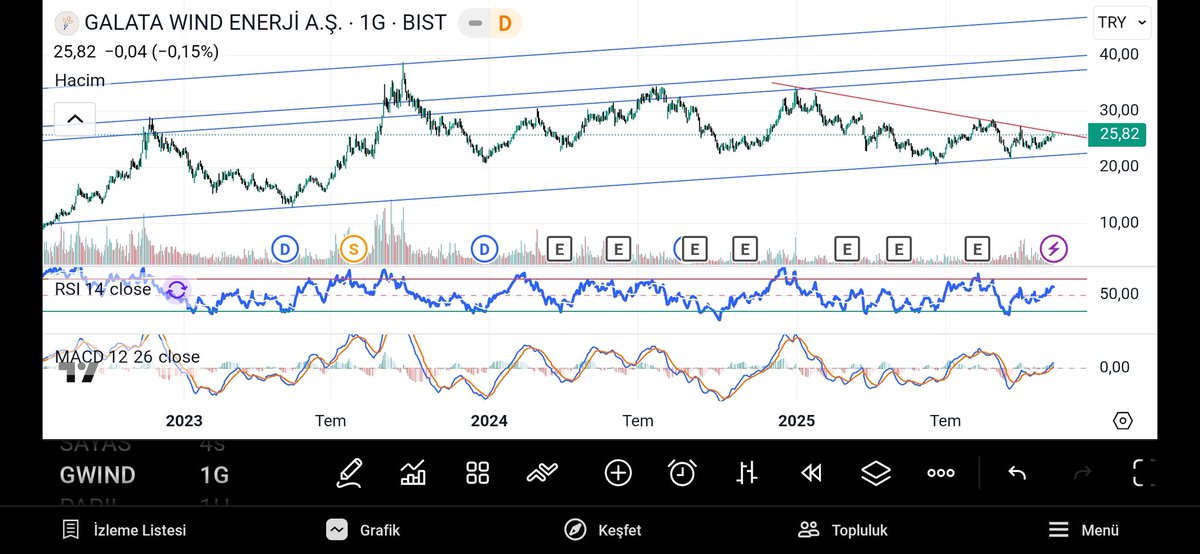
Task: Open the indicators chart icon
Action: [x=413, y=472]
